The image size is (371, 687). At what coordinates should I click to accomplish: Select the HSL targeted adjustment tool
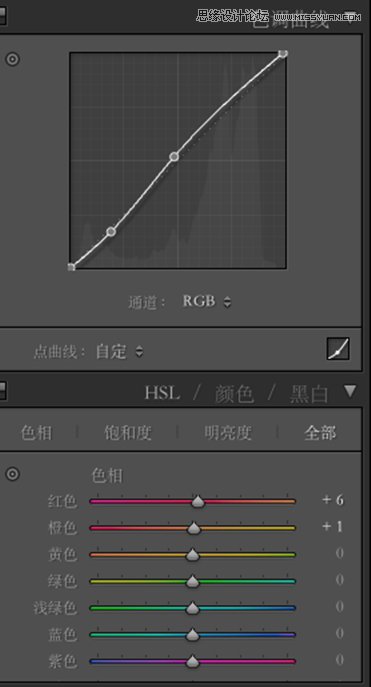[12, 474]
